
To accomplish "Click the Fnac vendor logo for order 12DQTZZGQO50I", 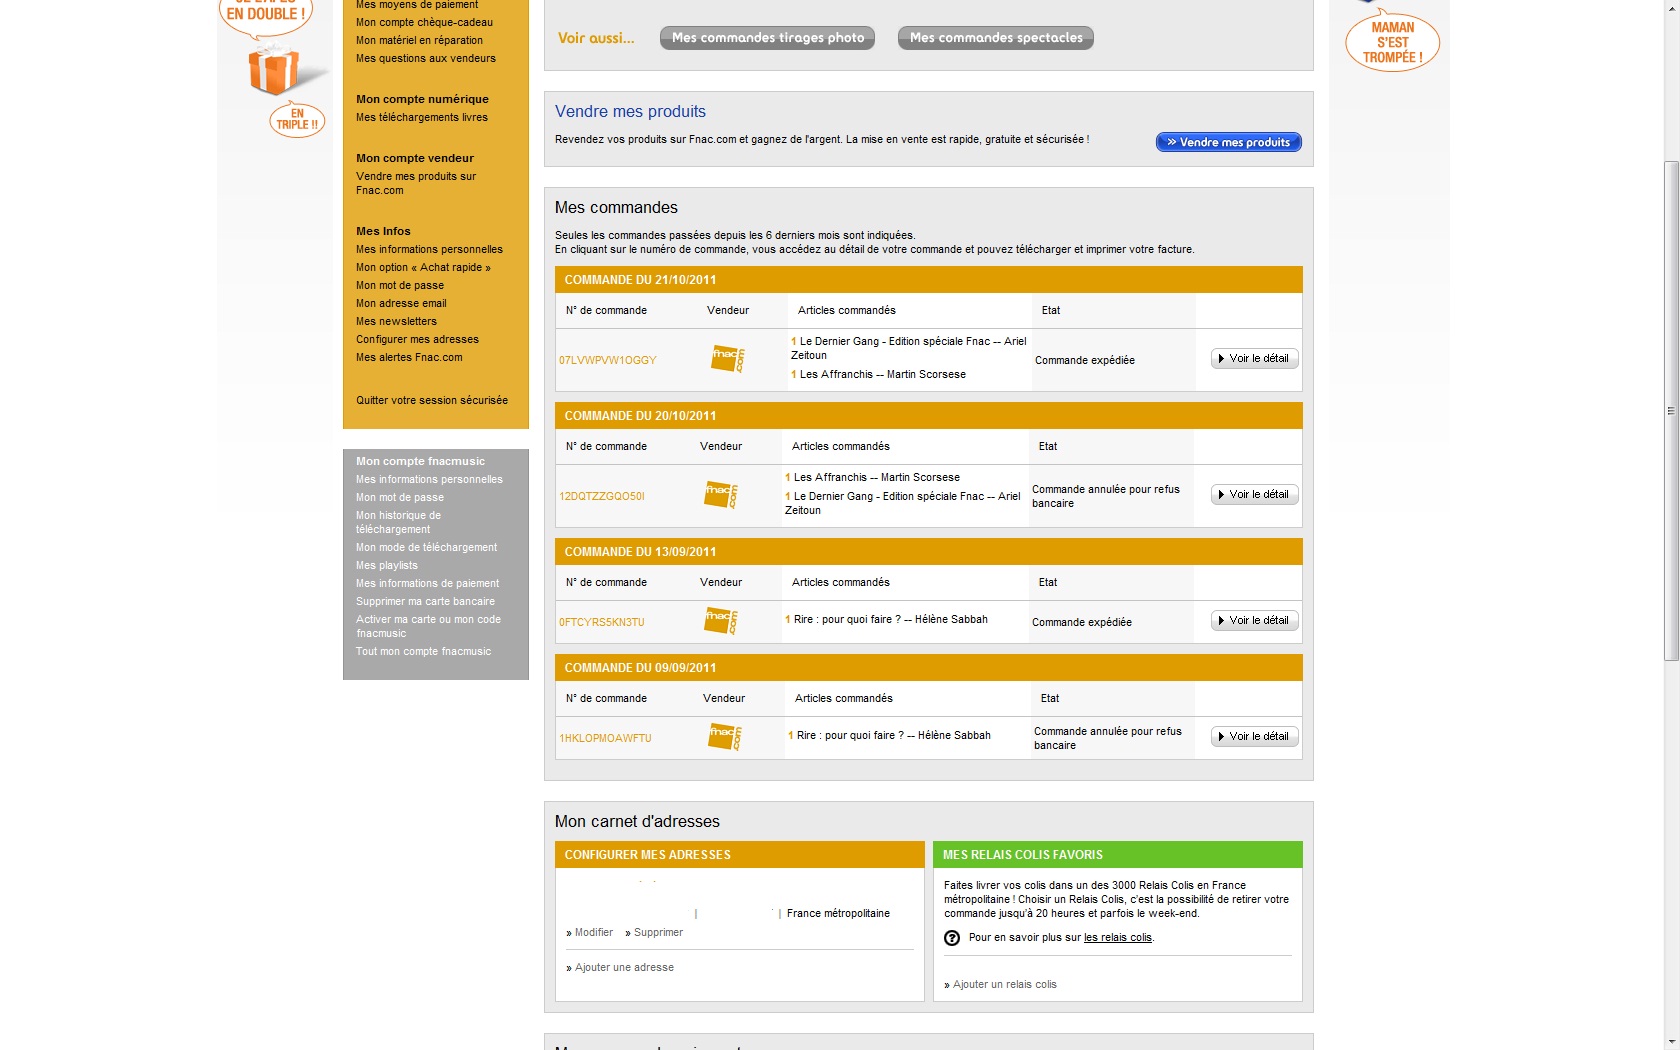I will 721,495.
